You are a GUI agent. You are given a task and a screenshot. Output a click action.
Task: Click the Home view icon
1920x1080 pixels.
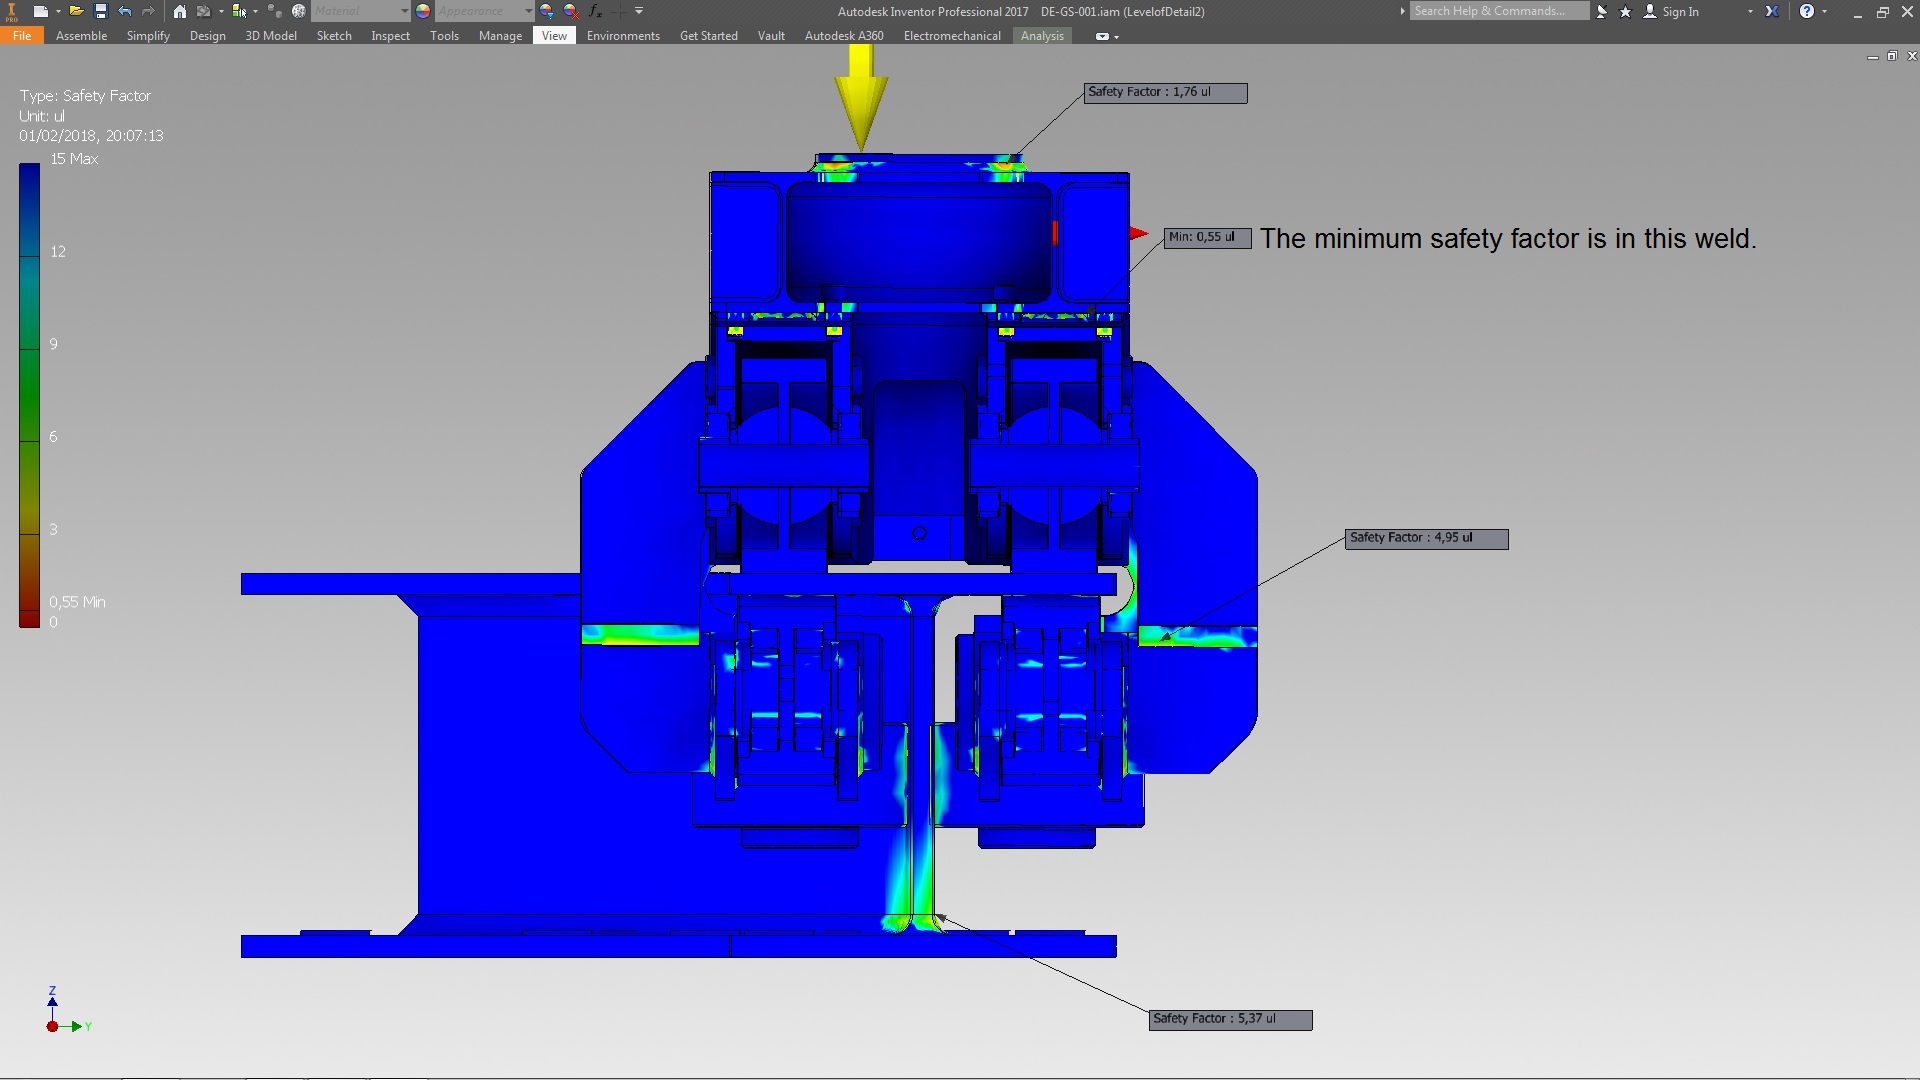pyautogui.click(x=179, y=11)
